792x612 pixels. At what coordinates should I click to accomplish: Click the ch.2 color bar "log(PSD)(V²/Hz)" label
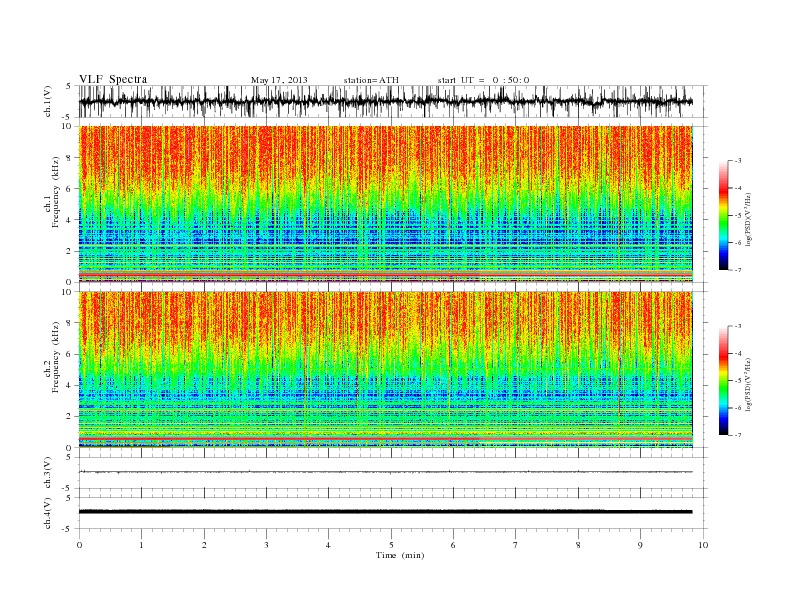coord(749,385)
